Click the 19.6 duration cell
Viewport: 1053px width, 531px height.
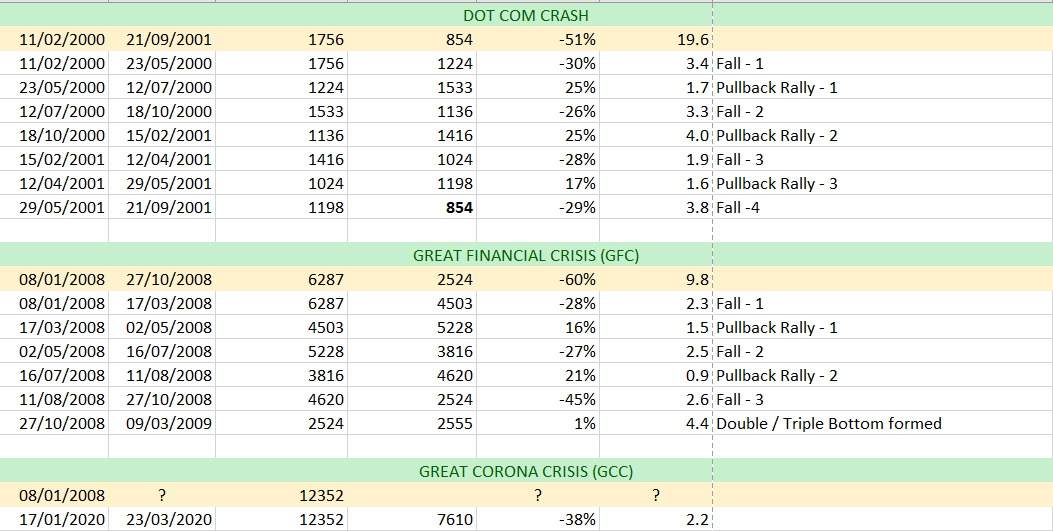click(691, 40)
